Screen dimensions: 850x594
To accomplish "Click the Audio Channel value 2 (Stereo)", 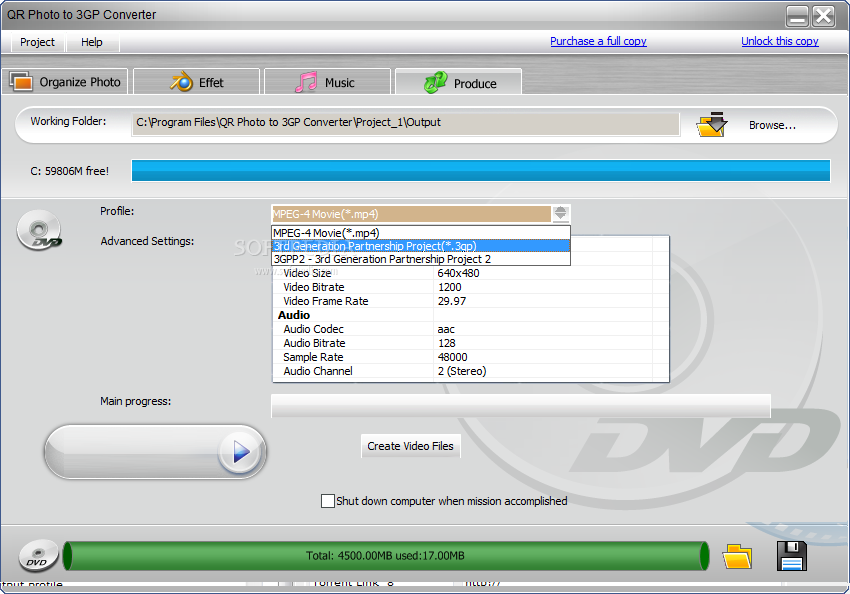I will 462,372.
